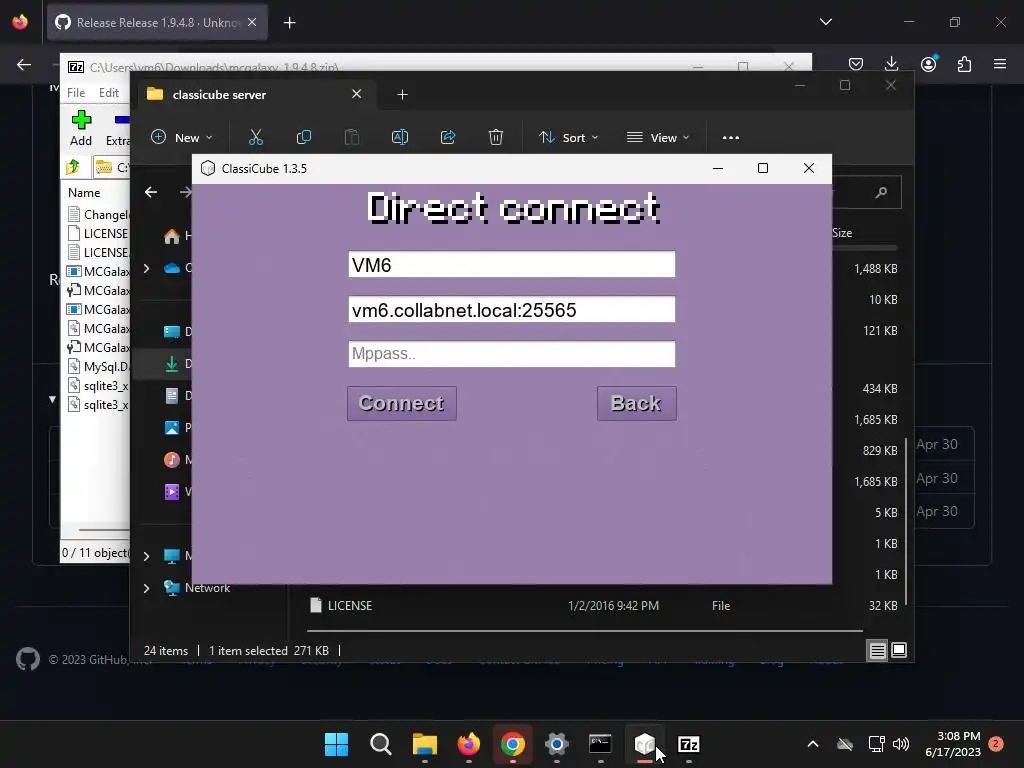Open the clock showing 3:08 PM
The image size is (1024, 768).
(x=953, y=744)
